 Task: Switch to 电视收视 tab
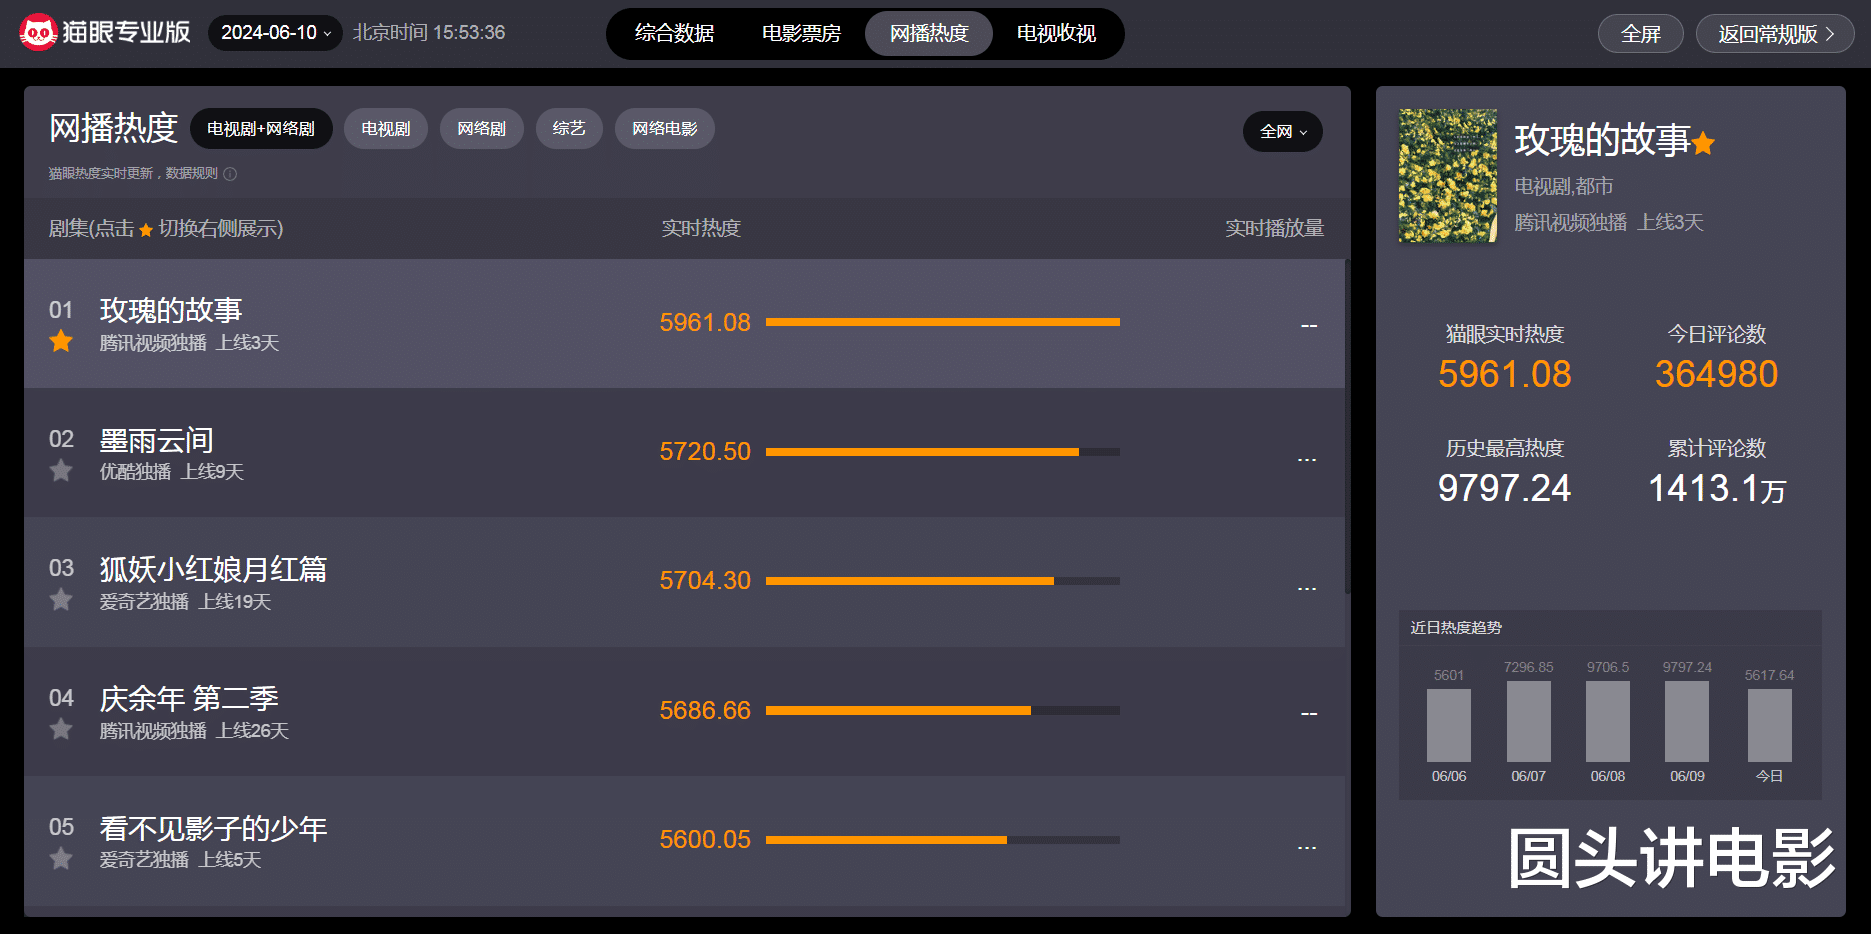(1056, 33)
